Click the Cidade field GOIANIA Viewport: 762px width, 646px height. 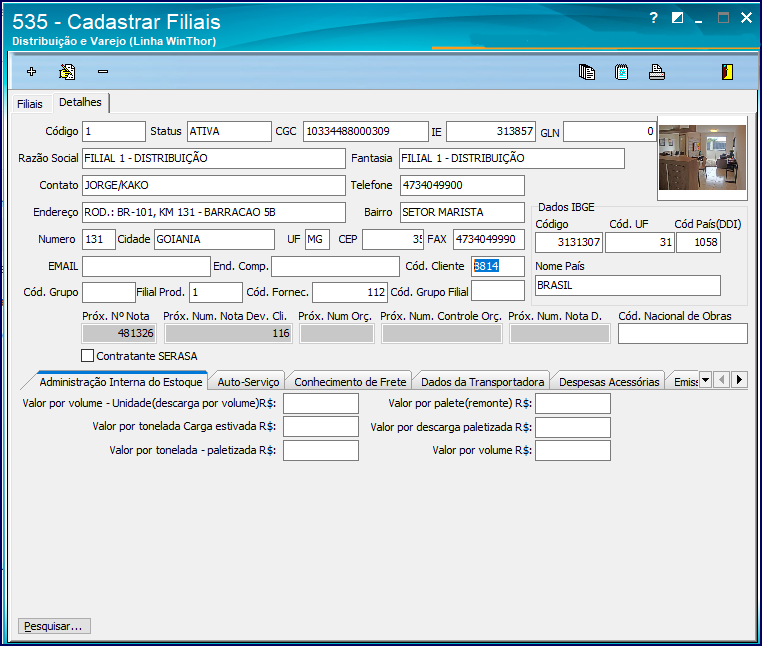(x=214, y=239)
